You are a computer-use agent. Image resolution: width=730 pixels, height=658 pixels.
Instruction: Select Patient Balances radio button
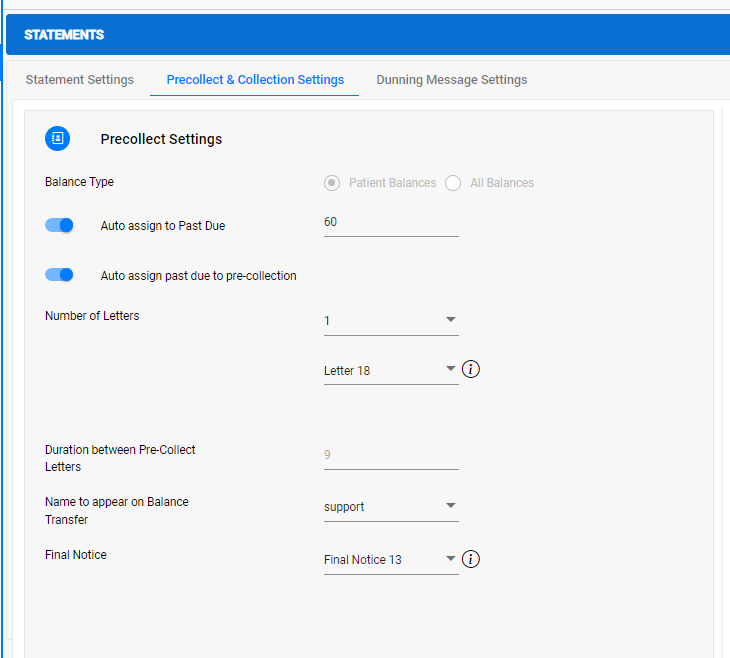point(332,183)
